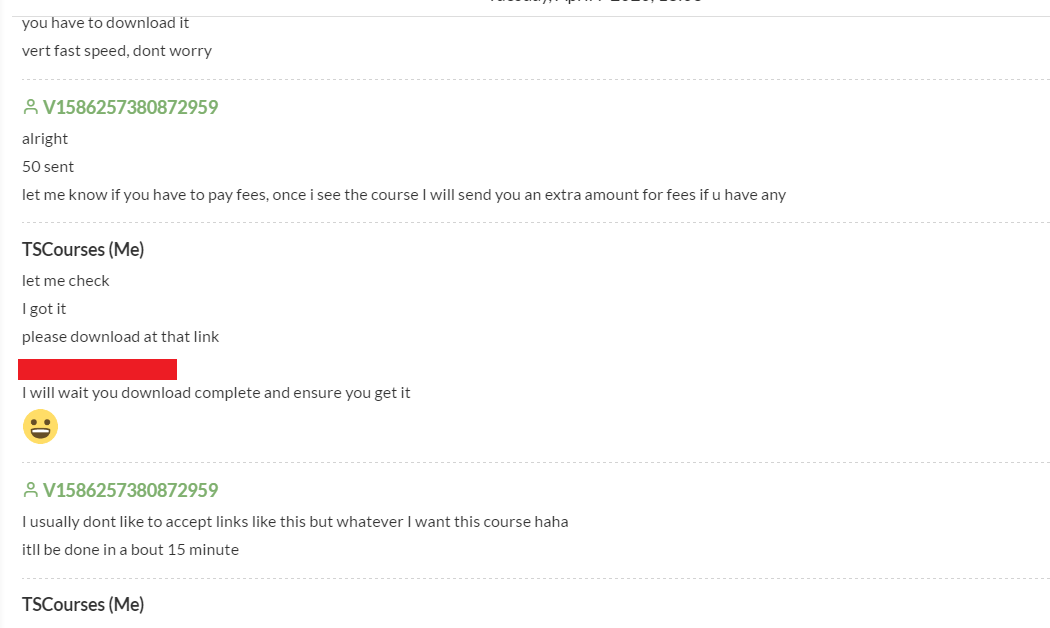The image size is (1050, 628).
Task: Open the V1586257380872959 username above "50 sent"
Action: tap(130, 107)
